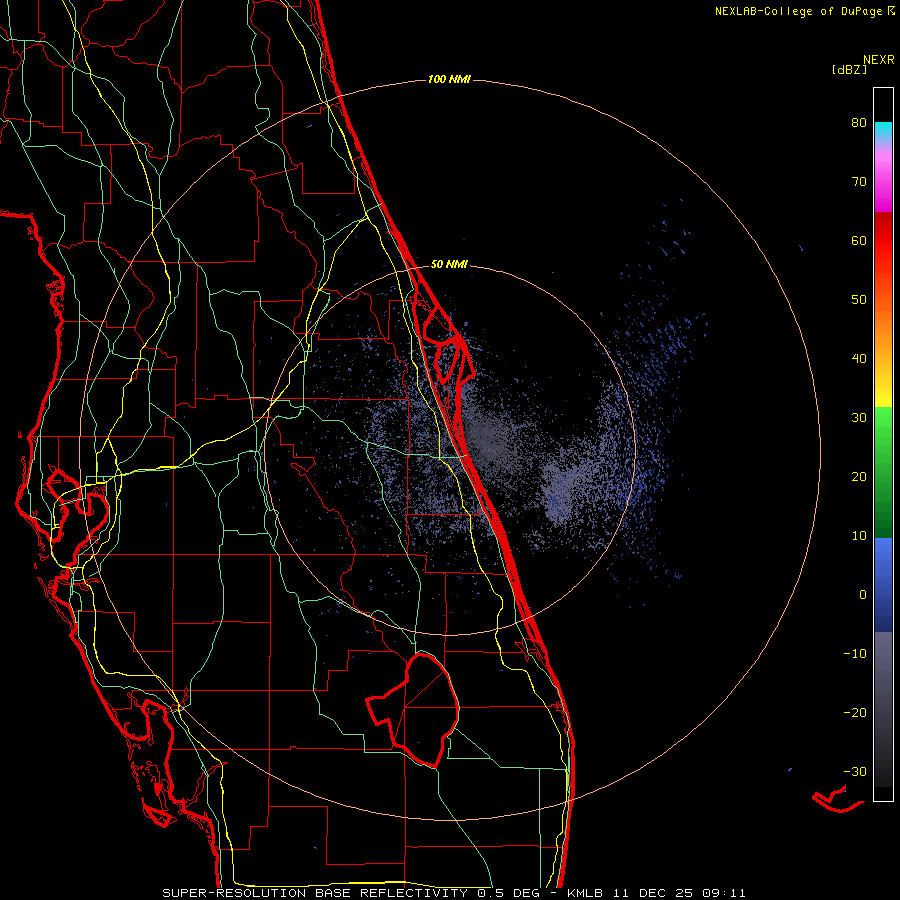Click the green segment of the reflectivity color bar
This screenshot has height=900, width=900.
pos(883,472)
